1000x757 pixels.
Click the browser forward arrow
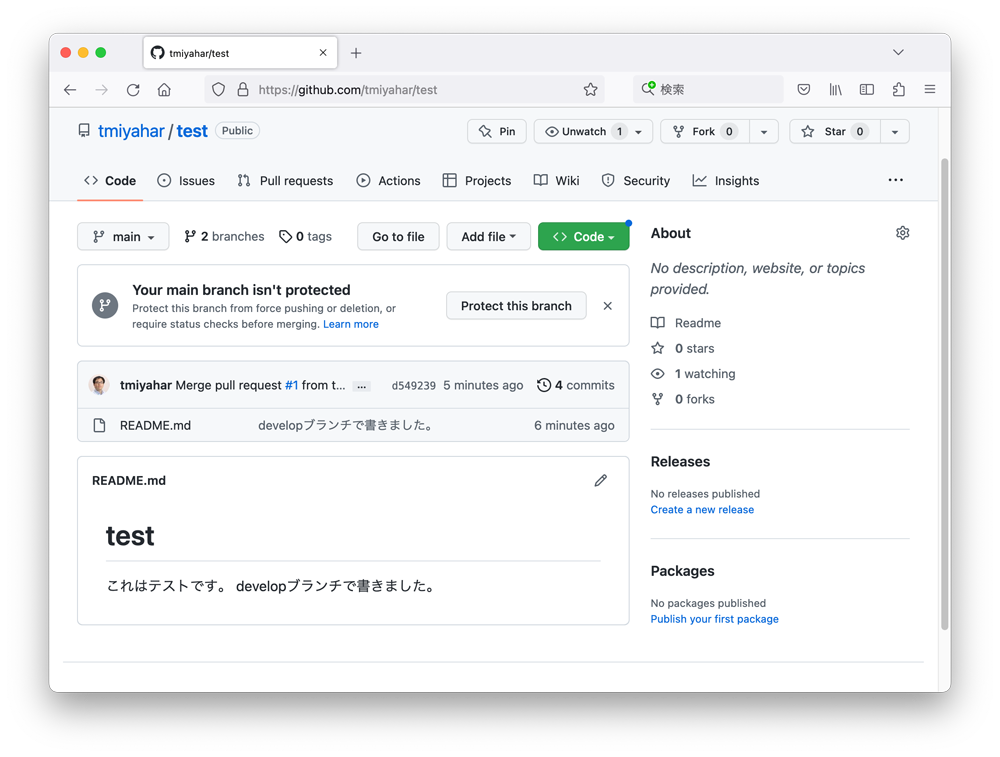click(x=101, y=90)
